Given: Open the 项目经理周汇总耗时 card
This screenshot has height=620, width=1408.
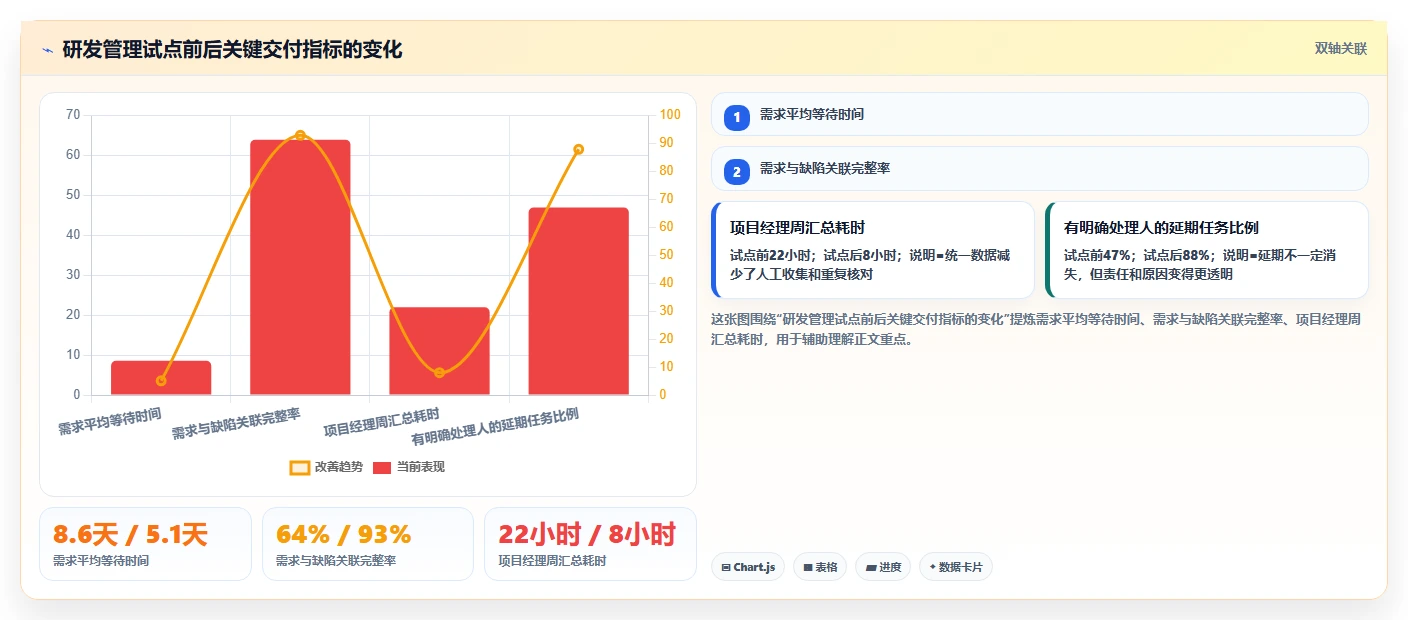Looking at the screenshot, I should click(873, 250).
